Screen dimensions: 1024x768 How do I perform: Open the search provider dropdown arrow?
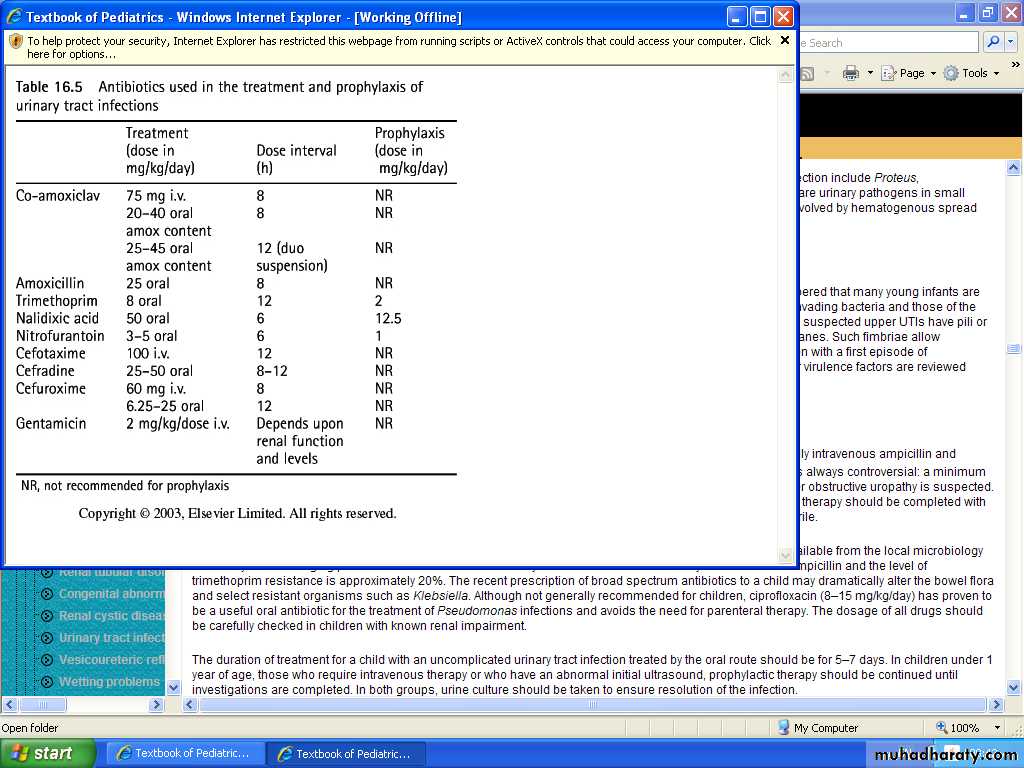(1011, 42)
